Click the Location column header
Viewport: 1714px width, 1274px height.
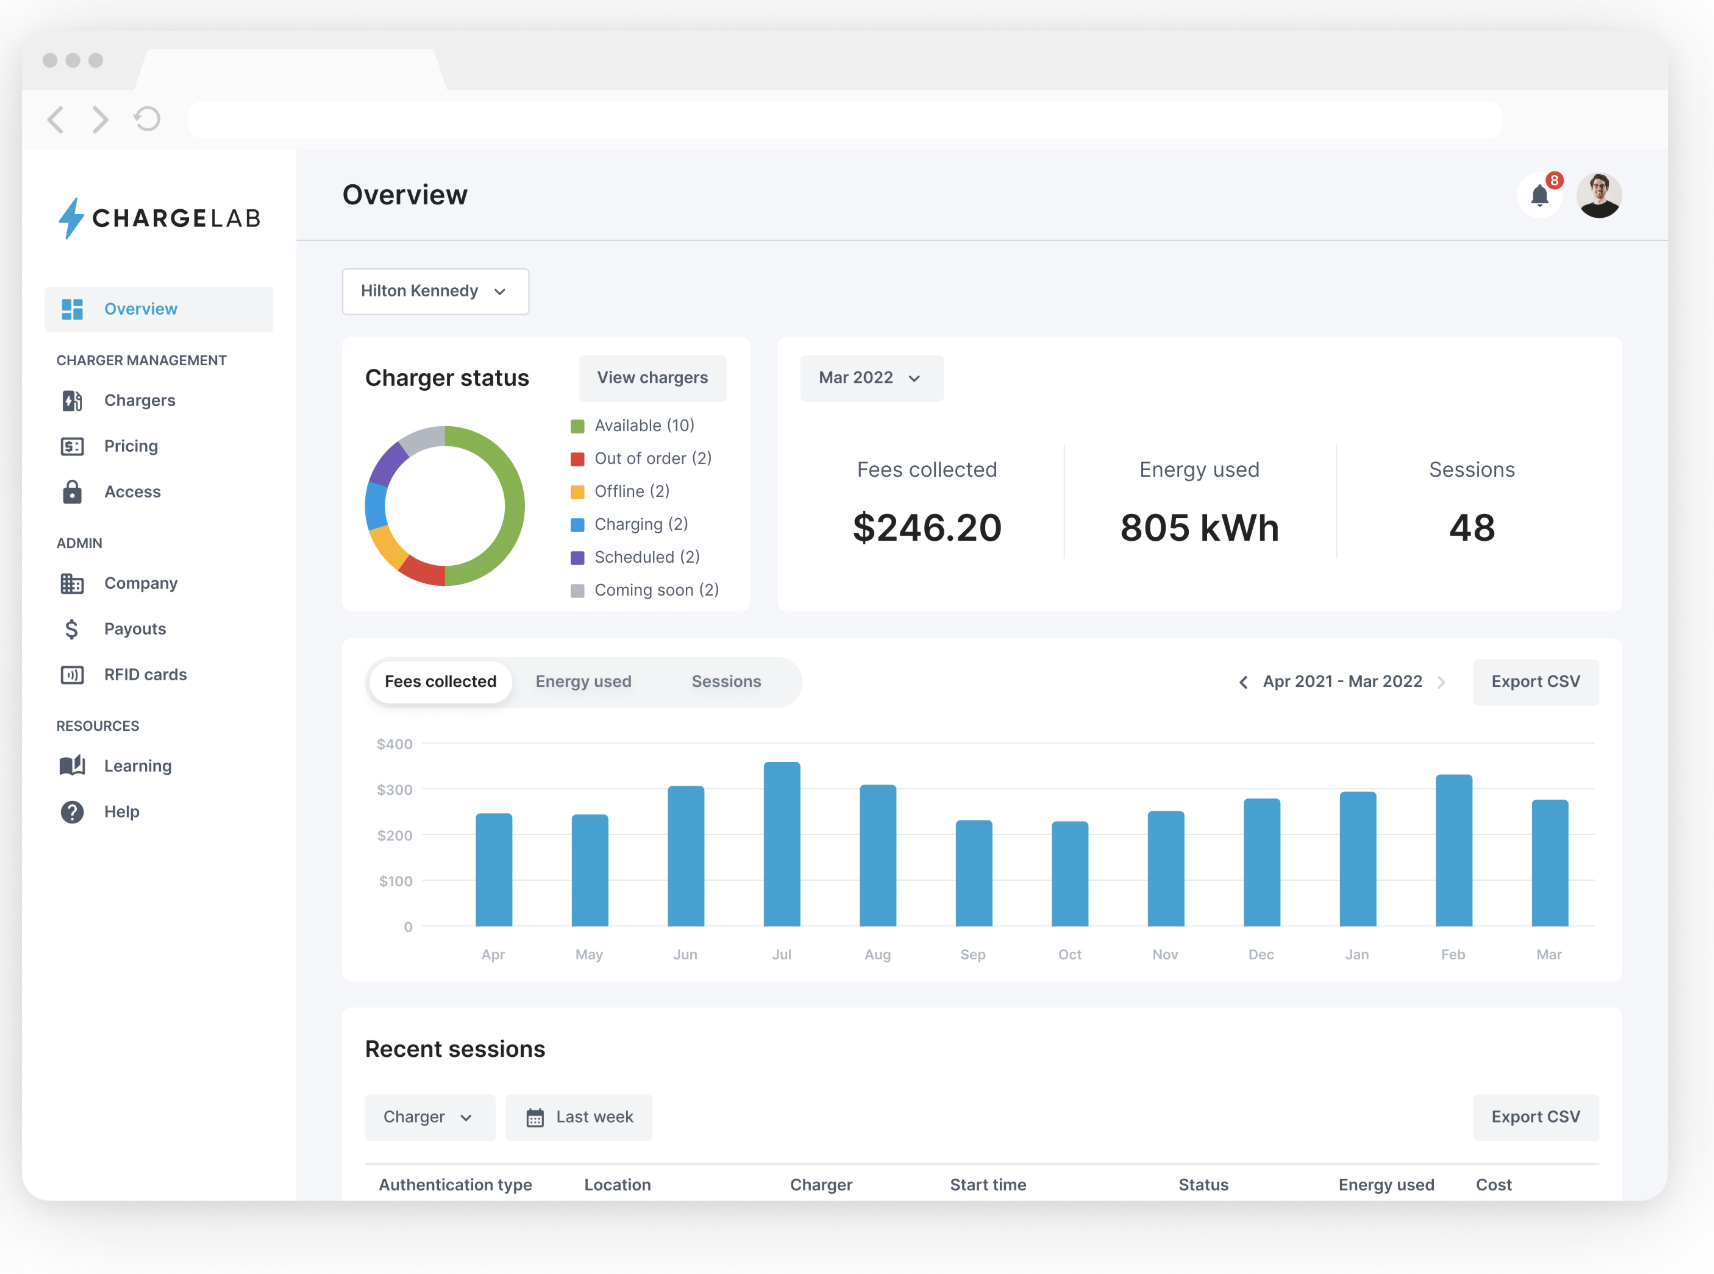click(617, 1185)
